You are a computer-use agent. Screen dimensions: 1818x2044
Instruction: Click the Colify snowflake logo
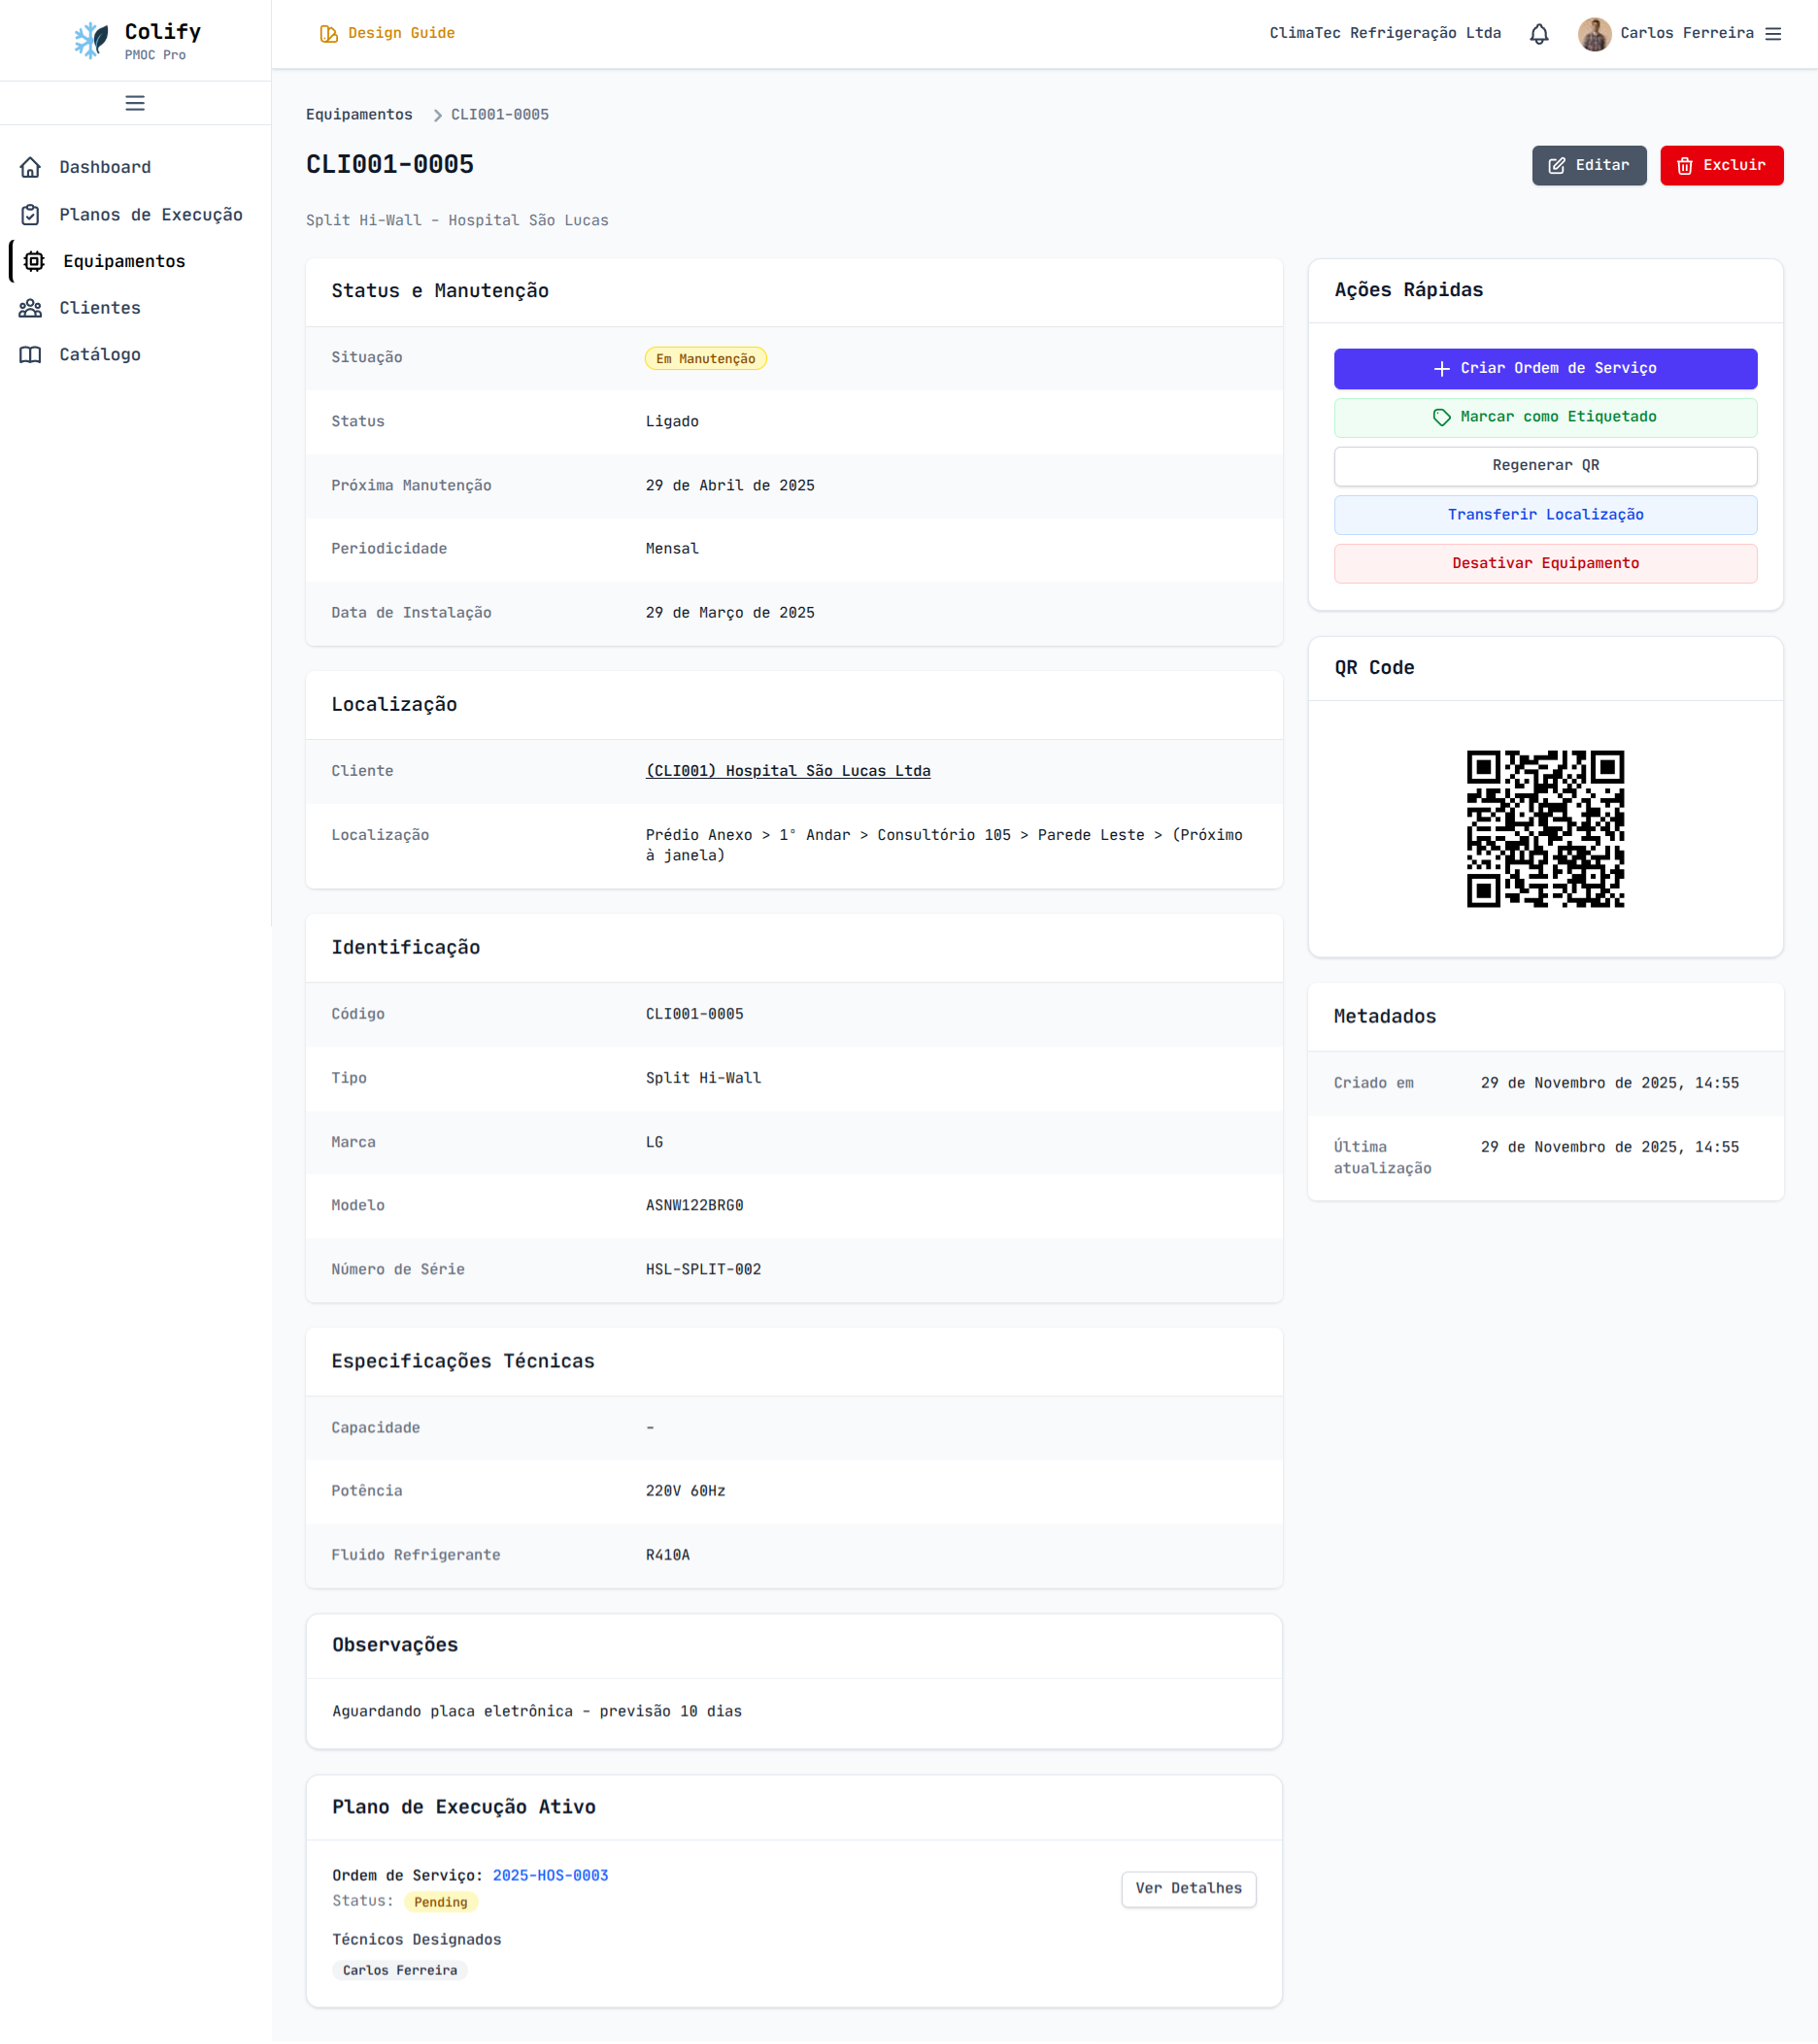click(x=92, y=40)
